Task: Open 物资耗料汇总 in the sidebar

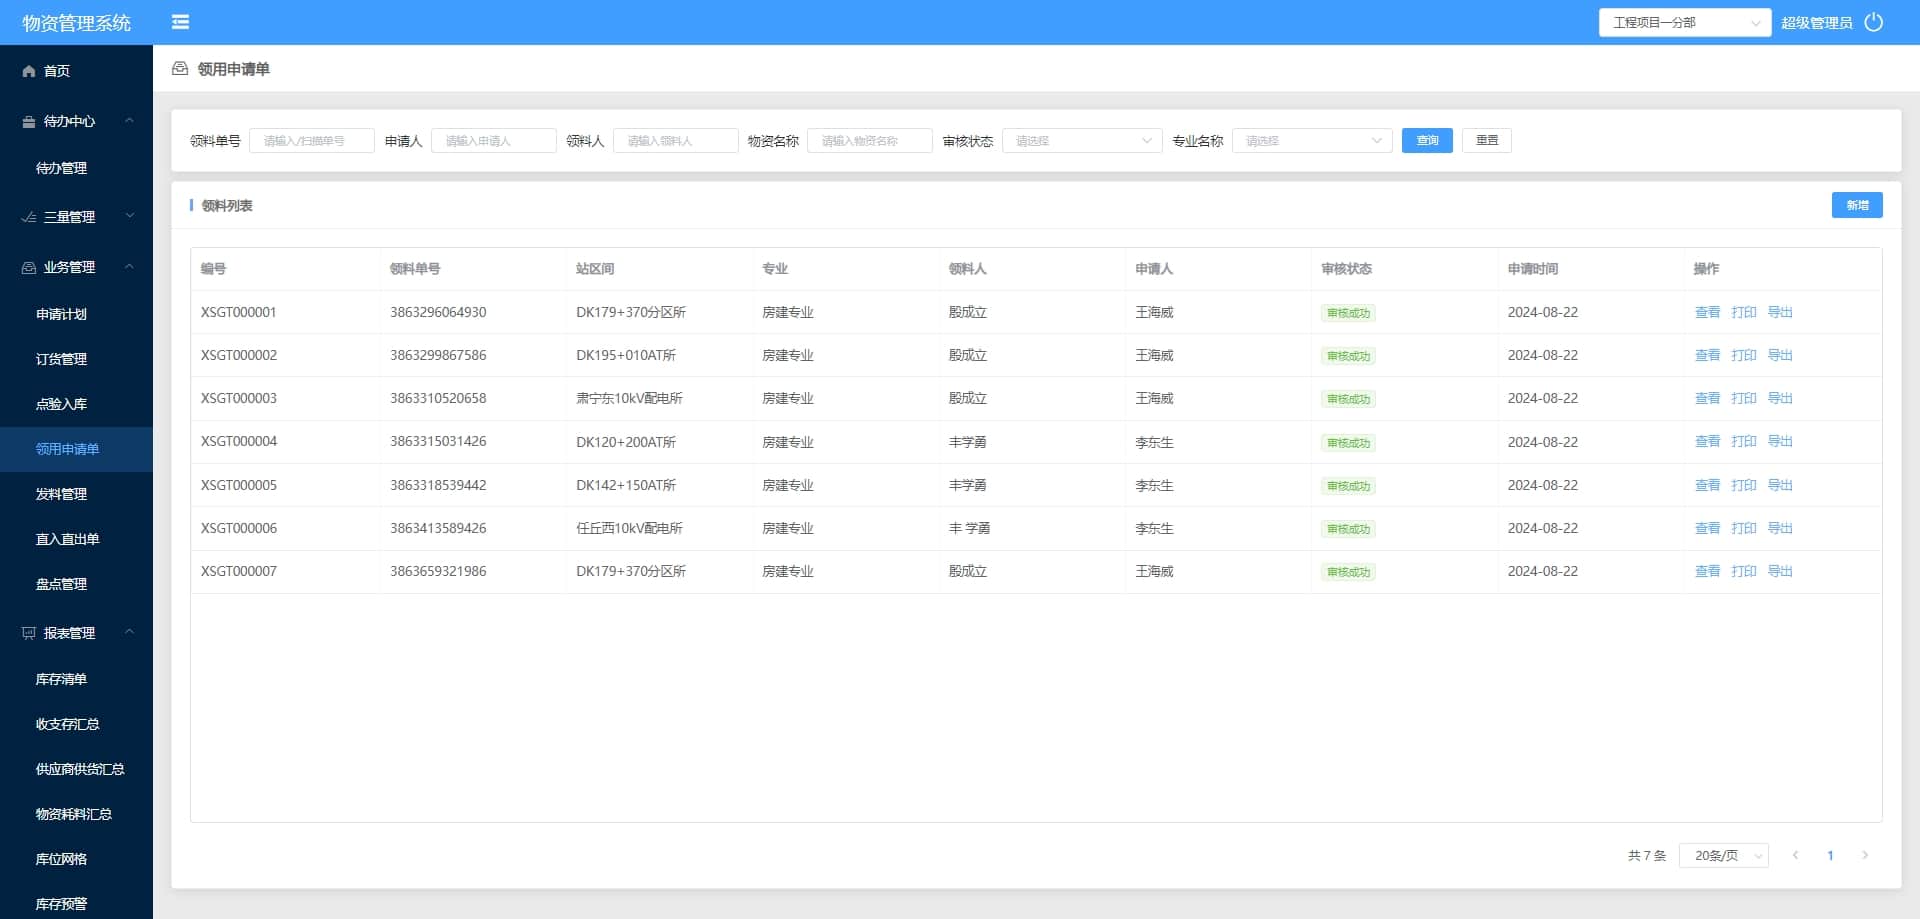Action: [76, 814]
